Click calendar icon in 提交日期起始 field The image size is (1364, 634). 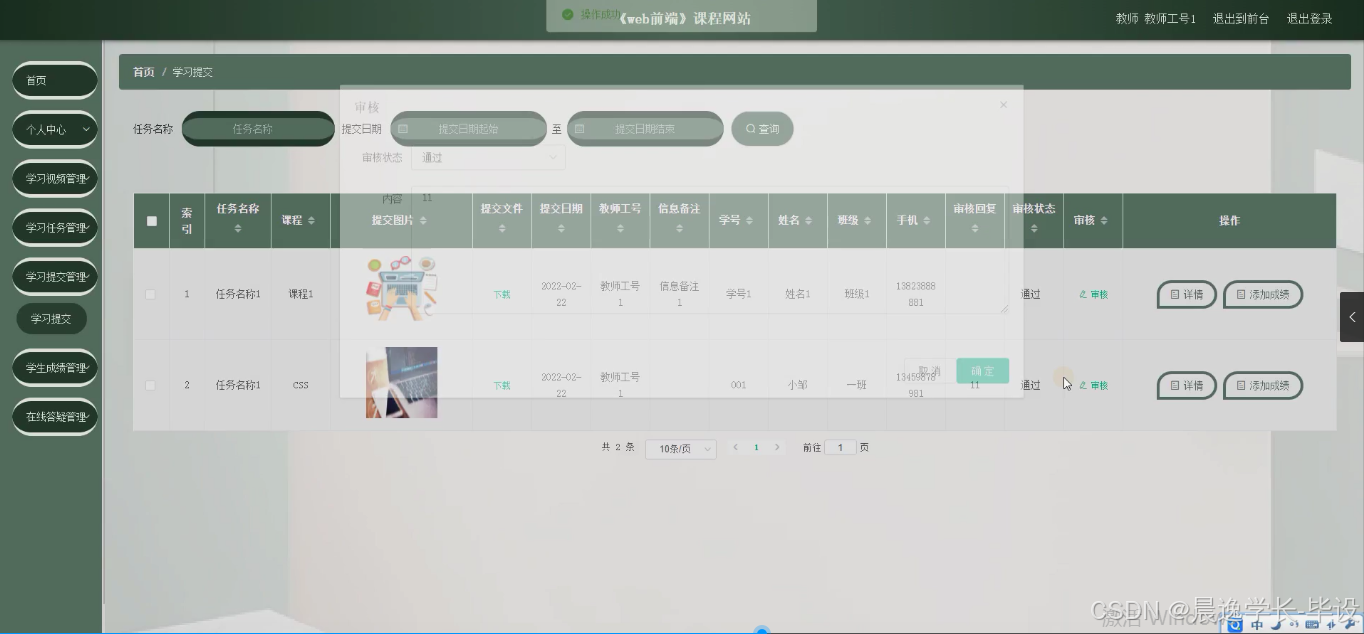(403, 129)
